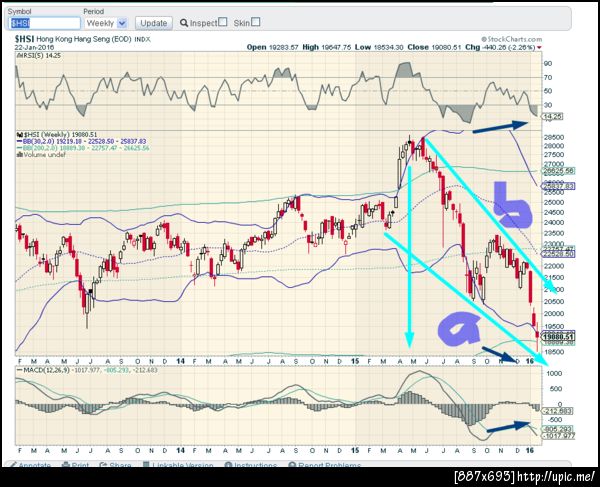
Task: Open the Period dropdown showing Weekly
Action: (106, 23)
